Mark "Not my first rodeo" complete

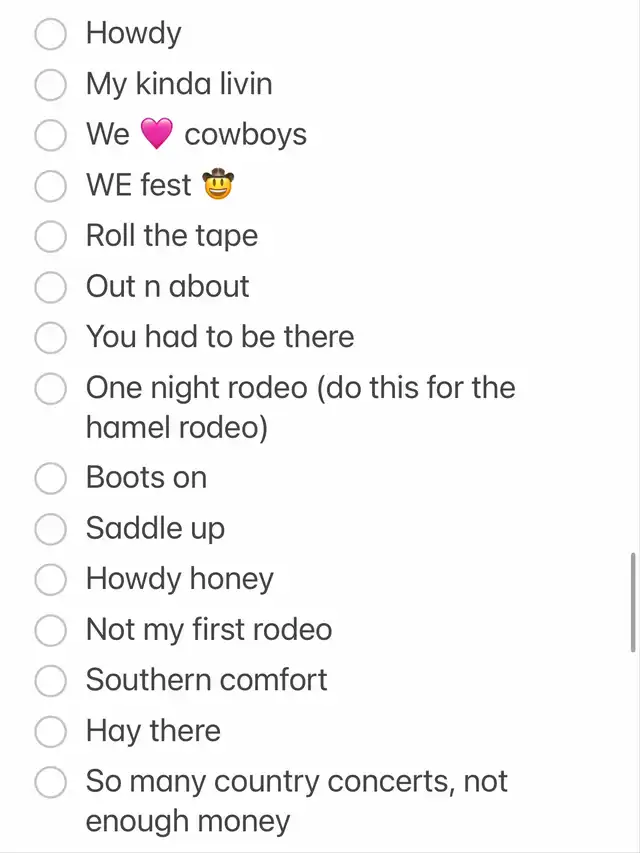tap(50, 631)
